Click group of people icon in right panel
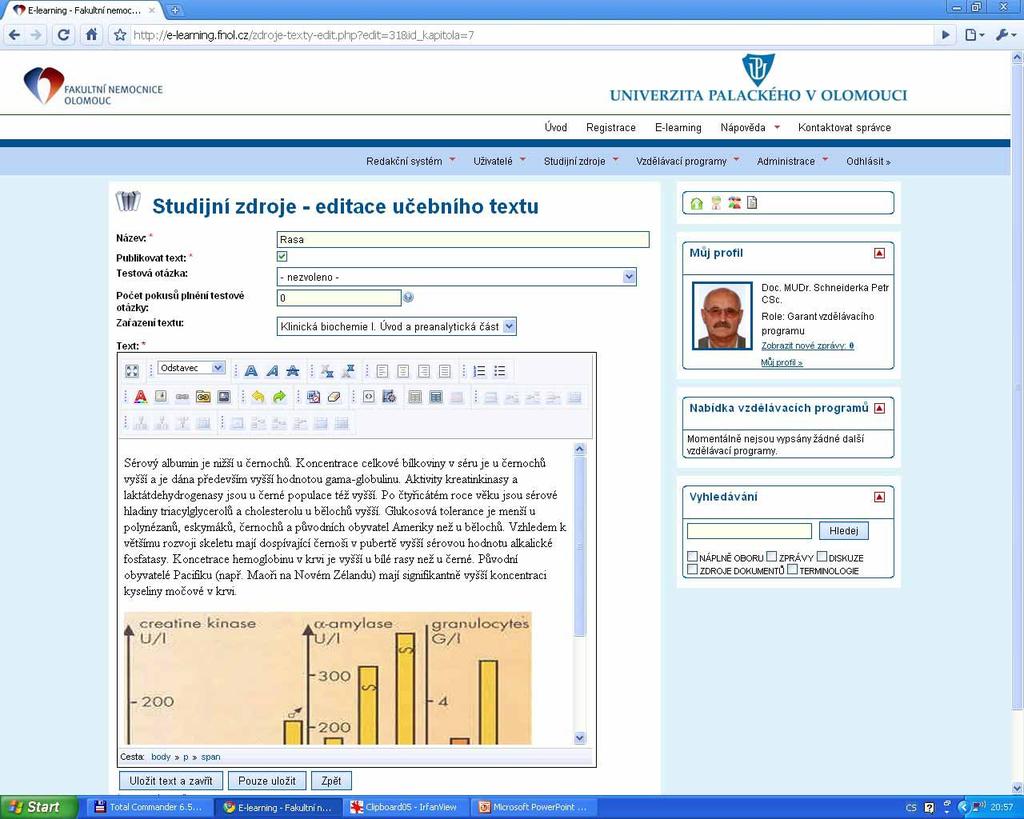 point(734,203)
